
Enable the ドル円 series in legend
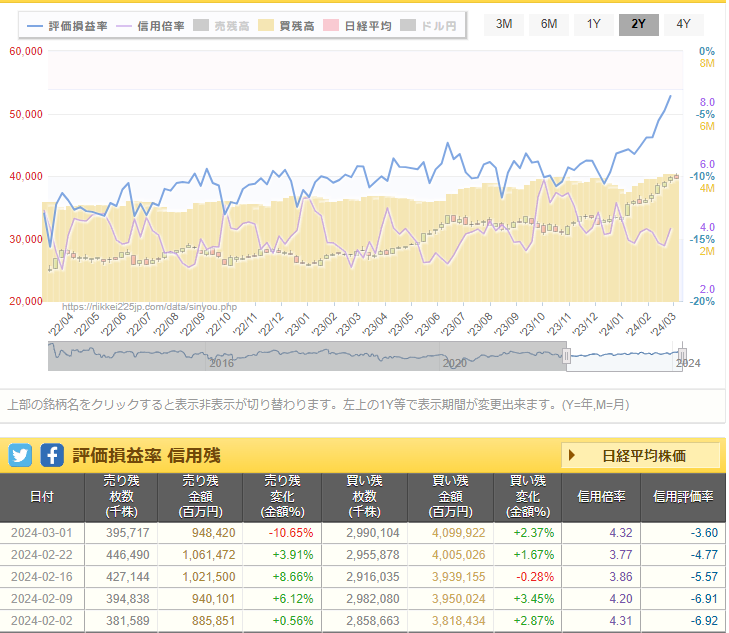point(430,25)
